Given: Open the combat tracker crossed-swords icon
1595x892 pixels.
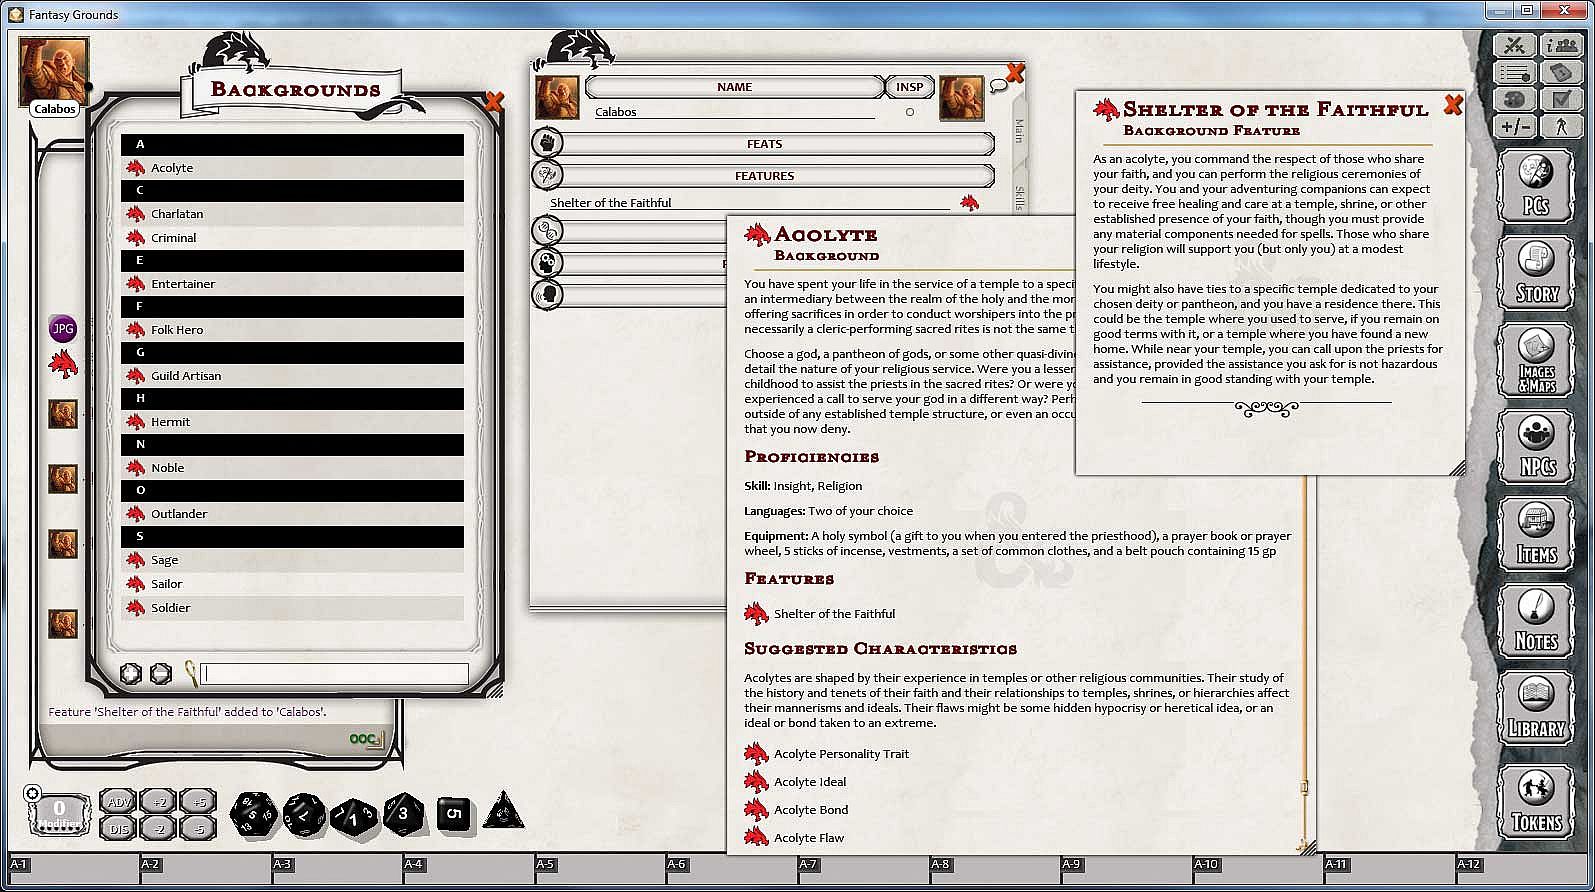Looking at the screenshot, I should (x=1514, y=45).
